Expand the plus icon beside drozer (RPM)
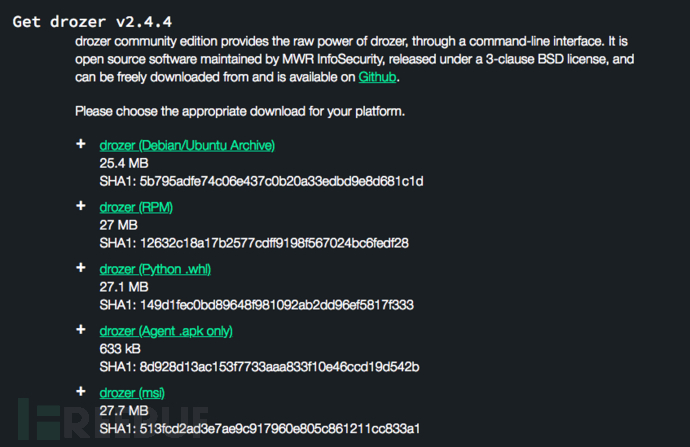 (x=81, y=207)
